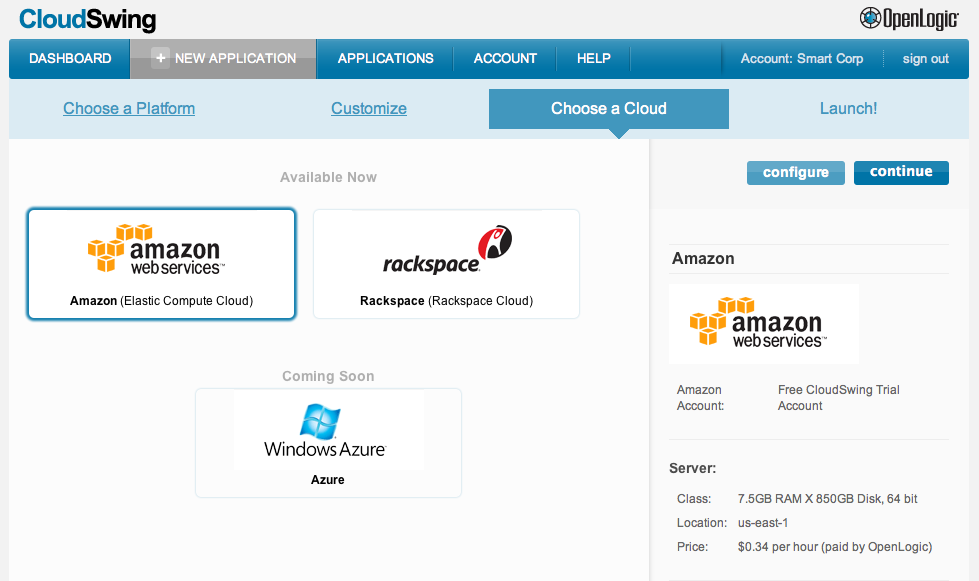Click the Account: Smart Corp label
The image size is (979, 581).
tap(802, 59)
